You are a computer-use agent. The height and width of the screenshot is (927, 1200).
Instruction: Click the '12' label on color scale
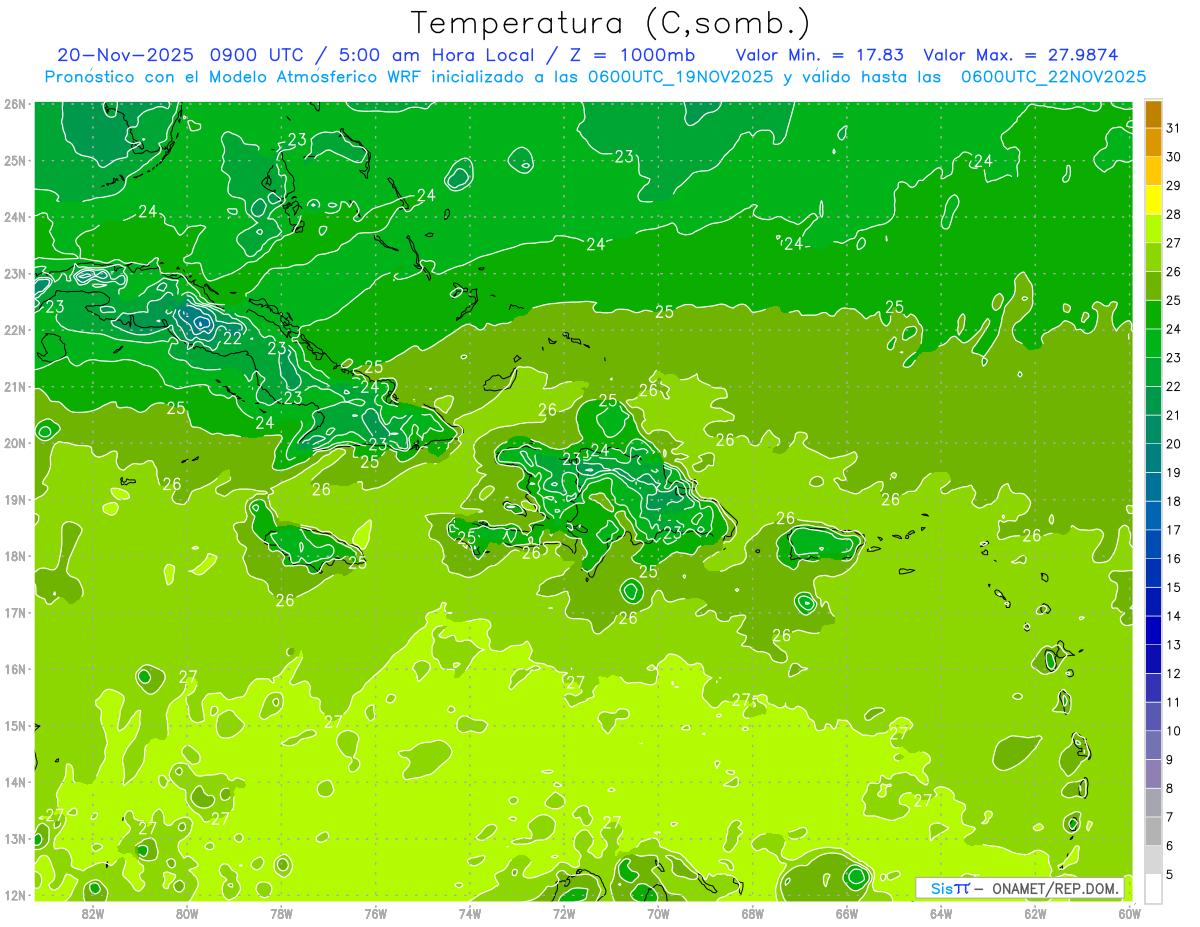coord(1173,674)
